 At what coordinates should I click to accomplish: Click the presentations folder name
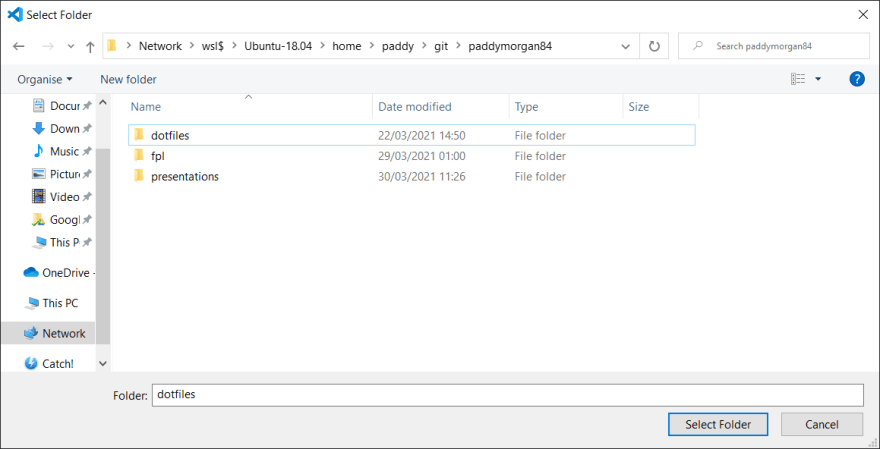[x=185, y=177]
